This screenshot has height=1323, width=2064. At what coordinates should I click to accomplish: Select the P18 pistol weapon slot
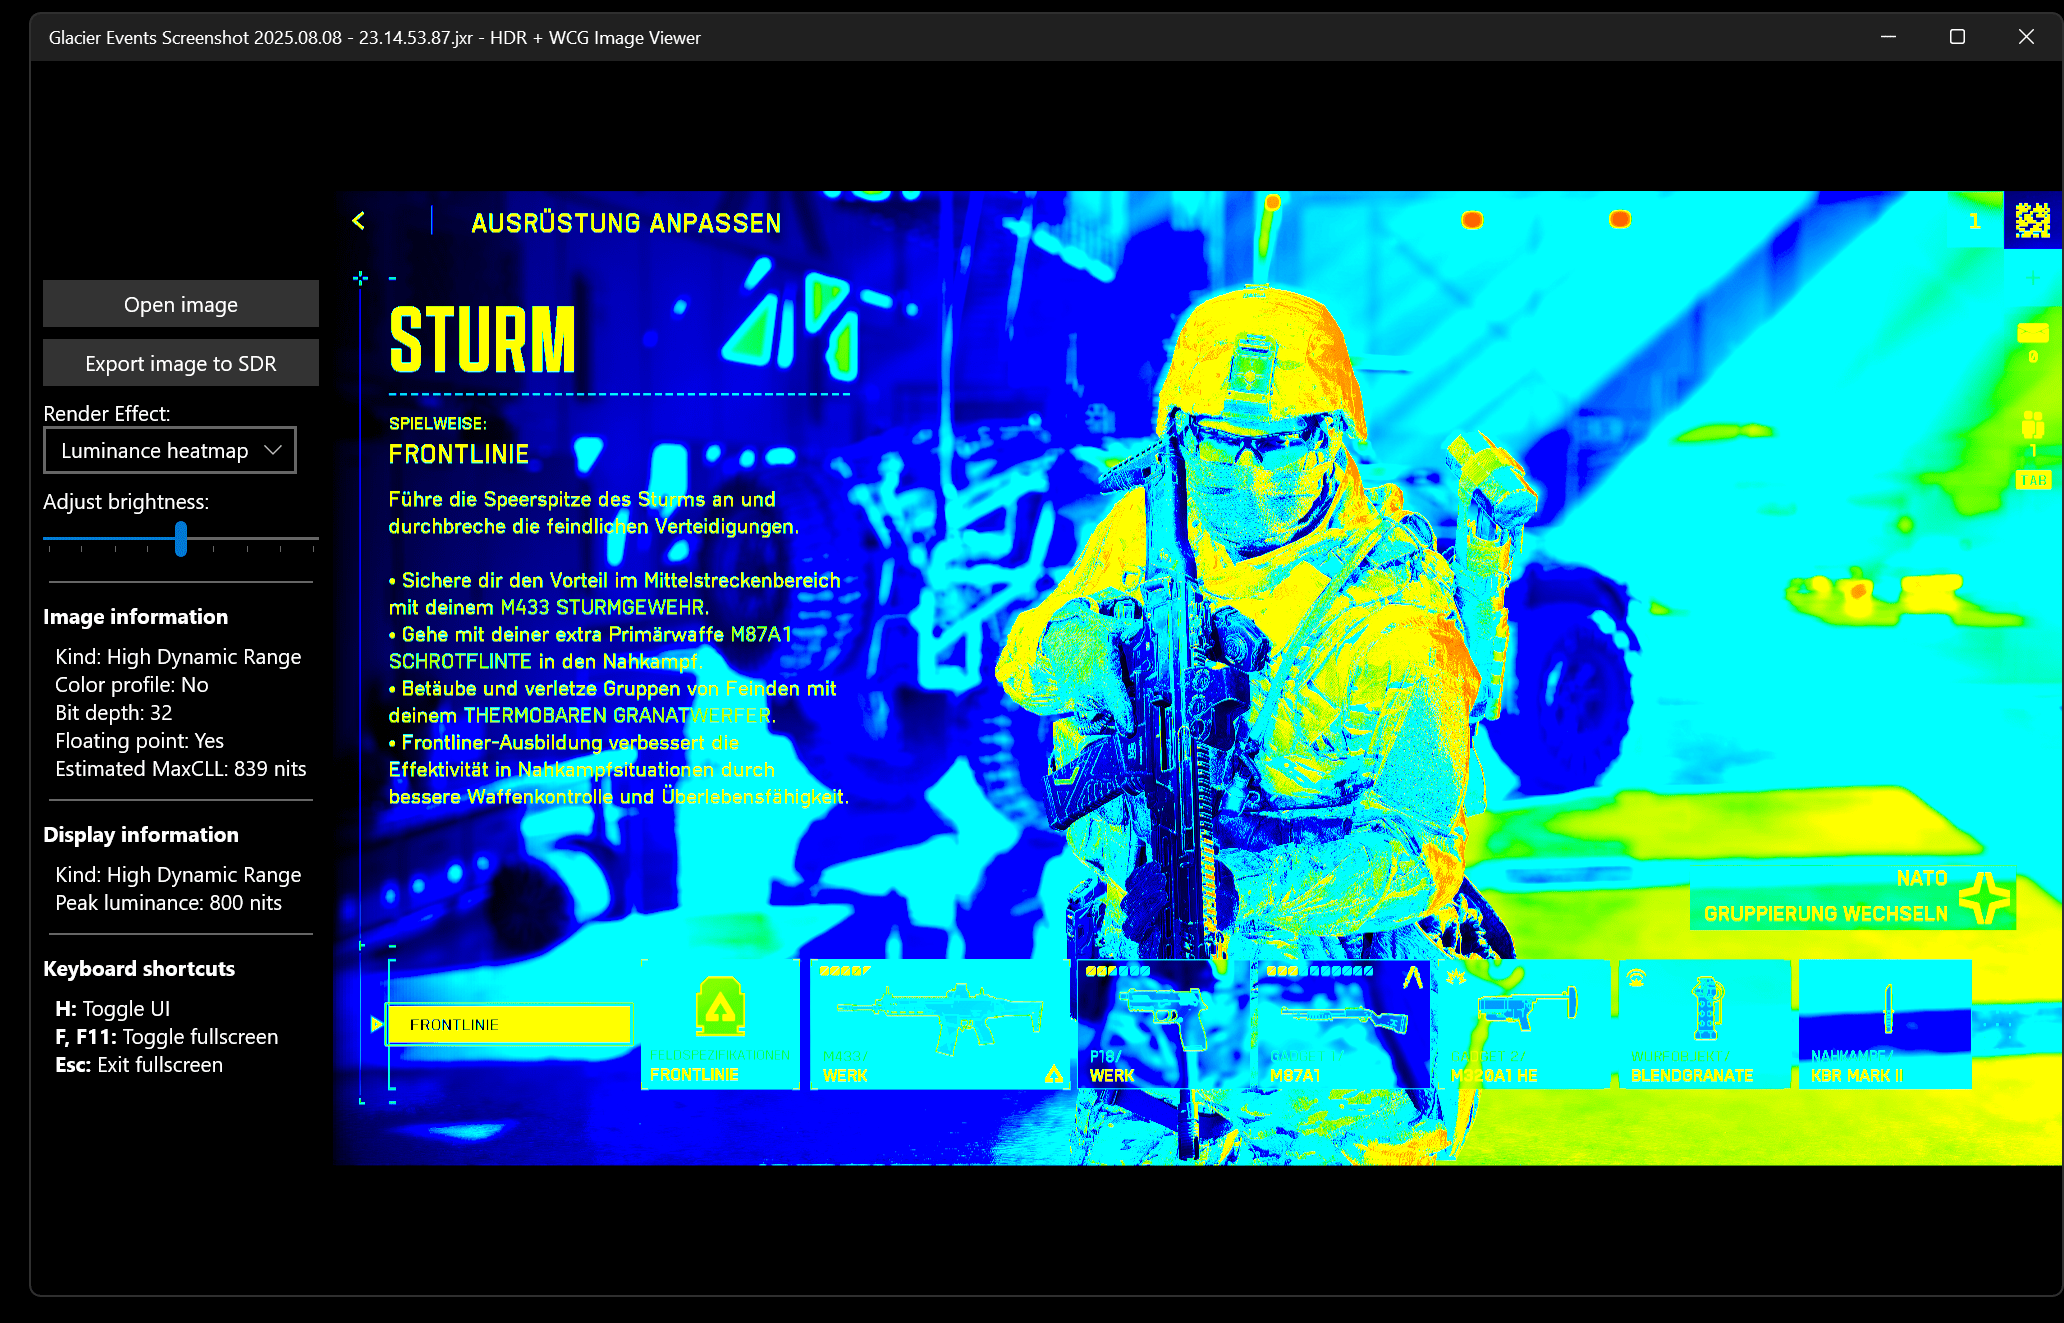click(x=1163, y=1024)
